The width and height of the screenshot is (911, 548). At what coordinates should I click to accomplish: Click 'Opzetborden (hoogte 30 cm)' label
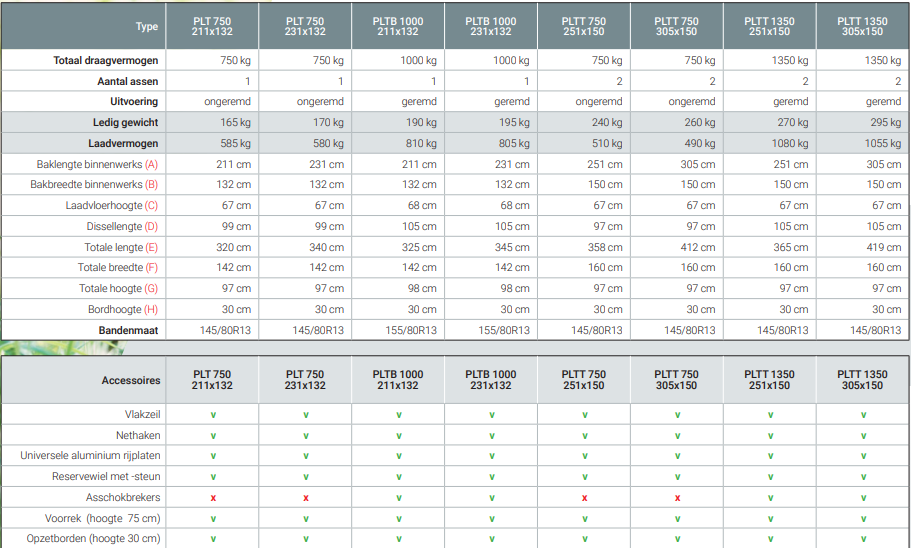pyautogui.click(x=93, y=539)
